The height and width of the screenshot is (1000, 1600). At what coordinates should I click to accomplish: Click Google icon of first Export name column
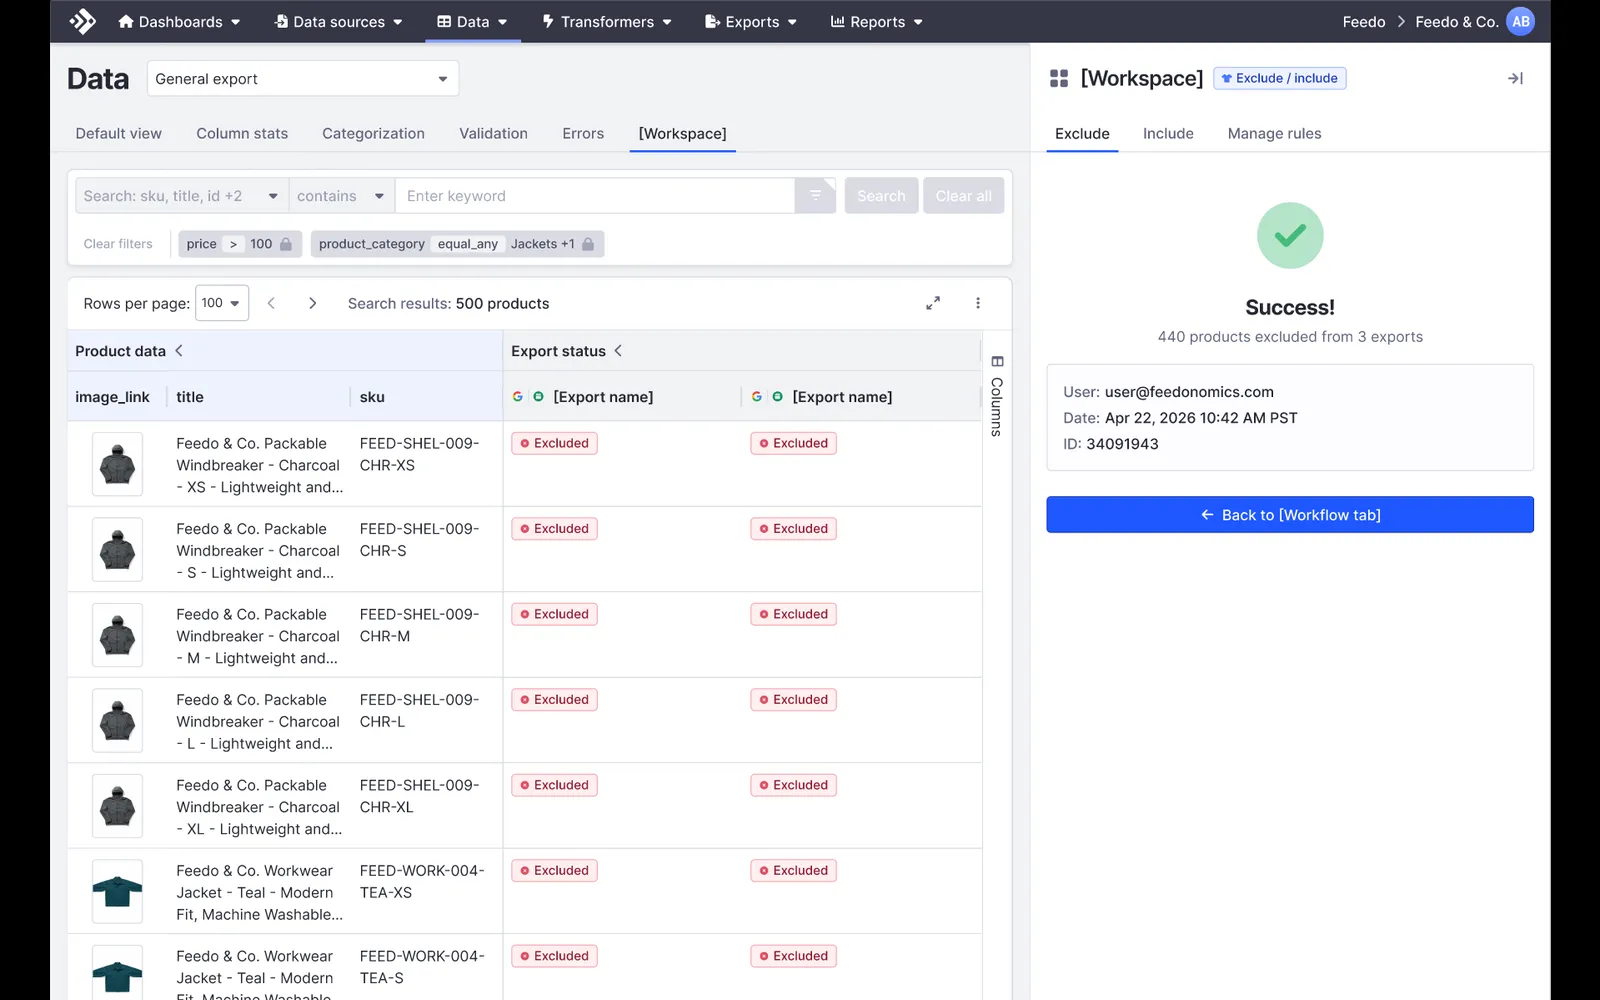(x=518, y=397)
